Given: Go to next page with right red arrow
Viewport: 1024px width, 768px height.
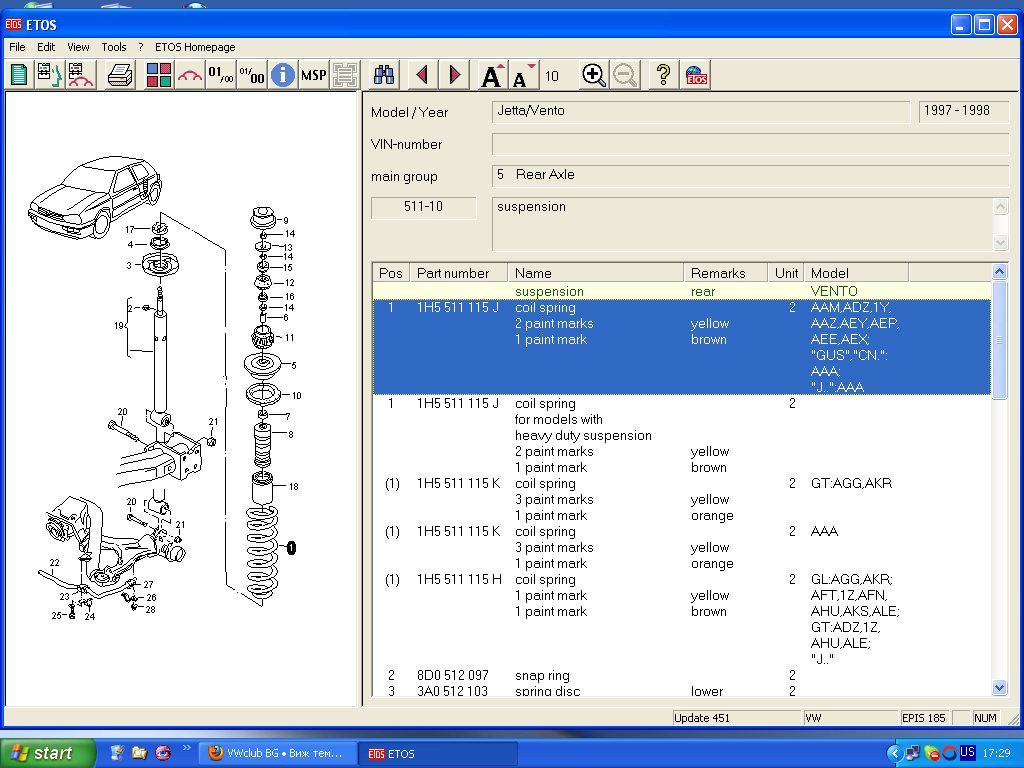Looking at the screenshot, I should point(455,75).
